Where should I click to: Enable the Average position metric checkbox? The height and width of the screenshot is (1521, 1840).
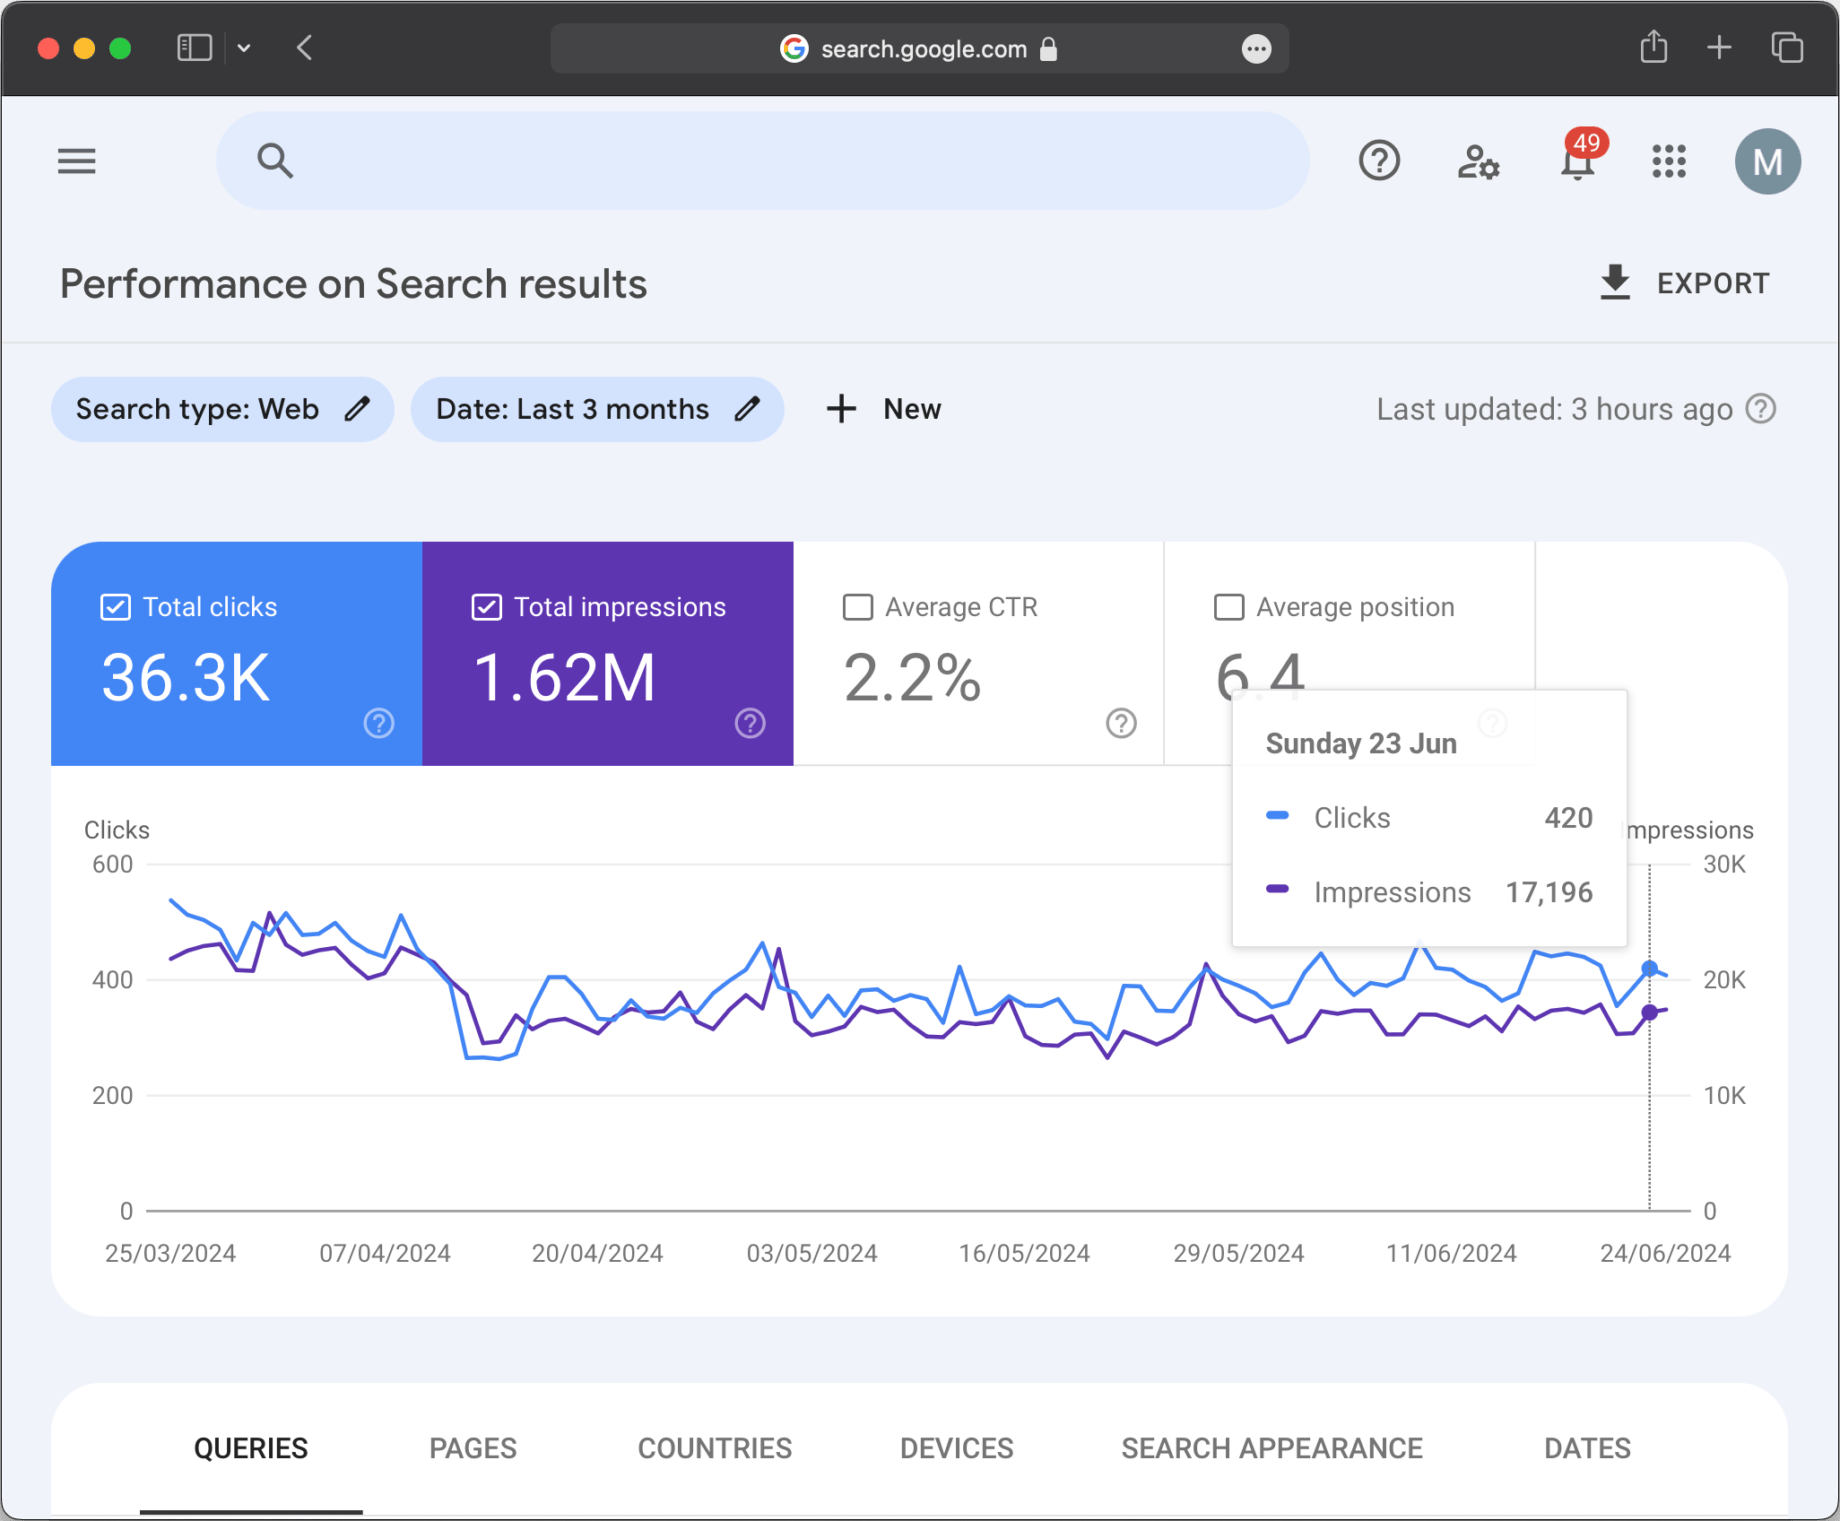tap(1228, 606)
